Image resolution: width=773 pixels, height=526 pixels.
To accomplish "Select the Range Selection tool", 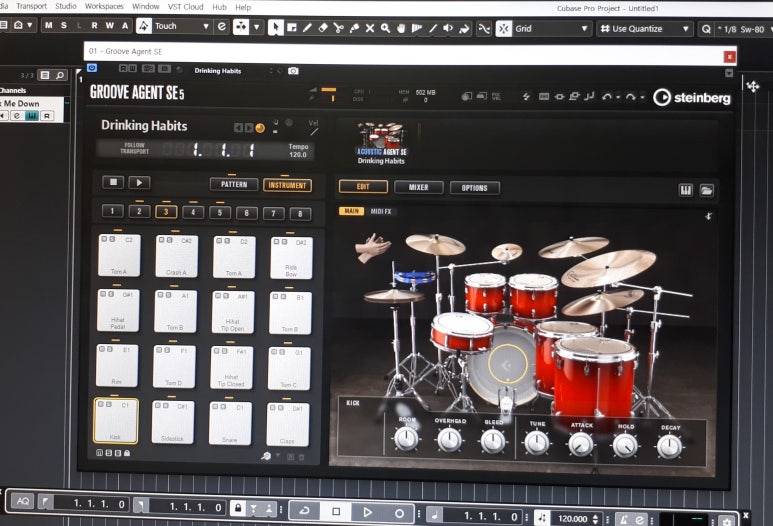I will click(291, 28).
